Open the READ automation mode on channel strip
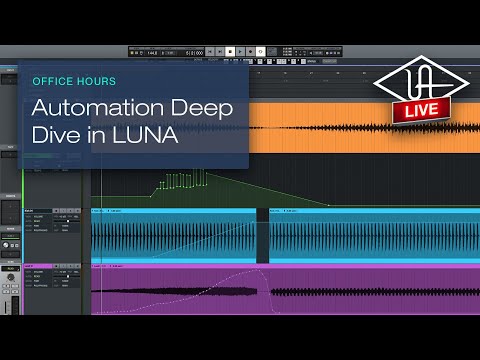480x360 pixels. (11, 269)
